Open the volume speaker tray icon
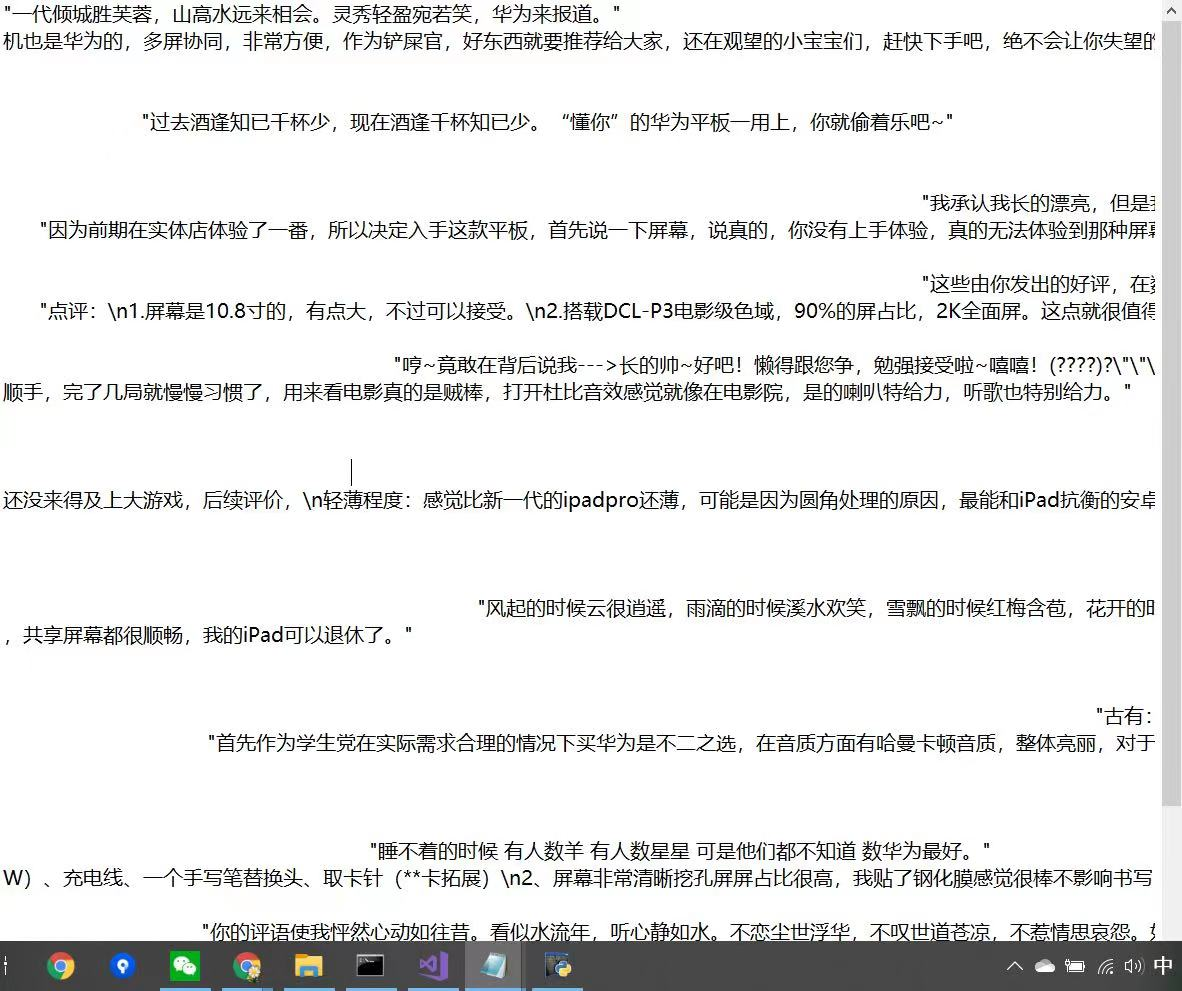The image size is (1182, 991). coord(1133,966)
